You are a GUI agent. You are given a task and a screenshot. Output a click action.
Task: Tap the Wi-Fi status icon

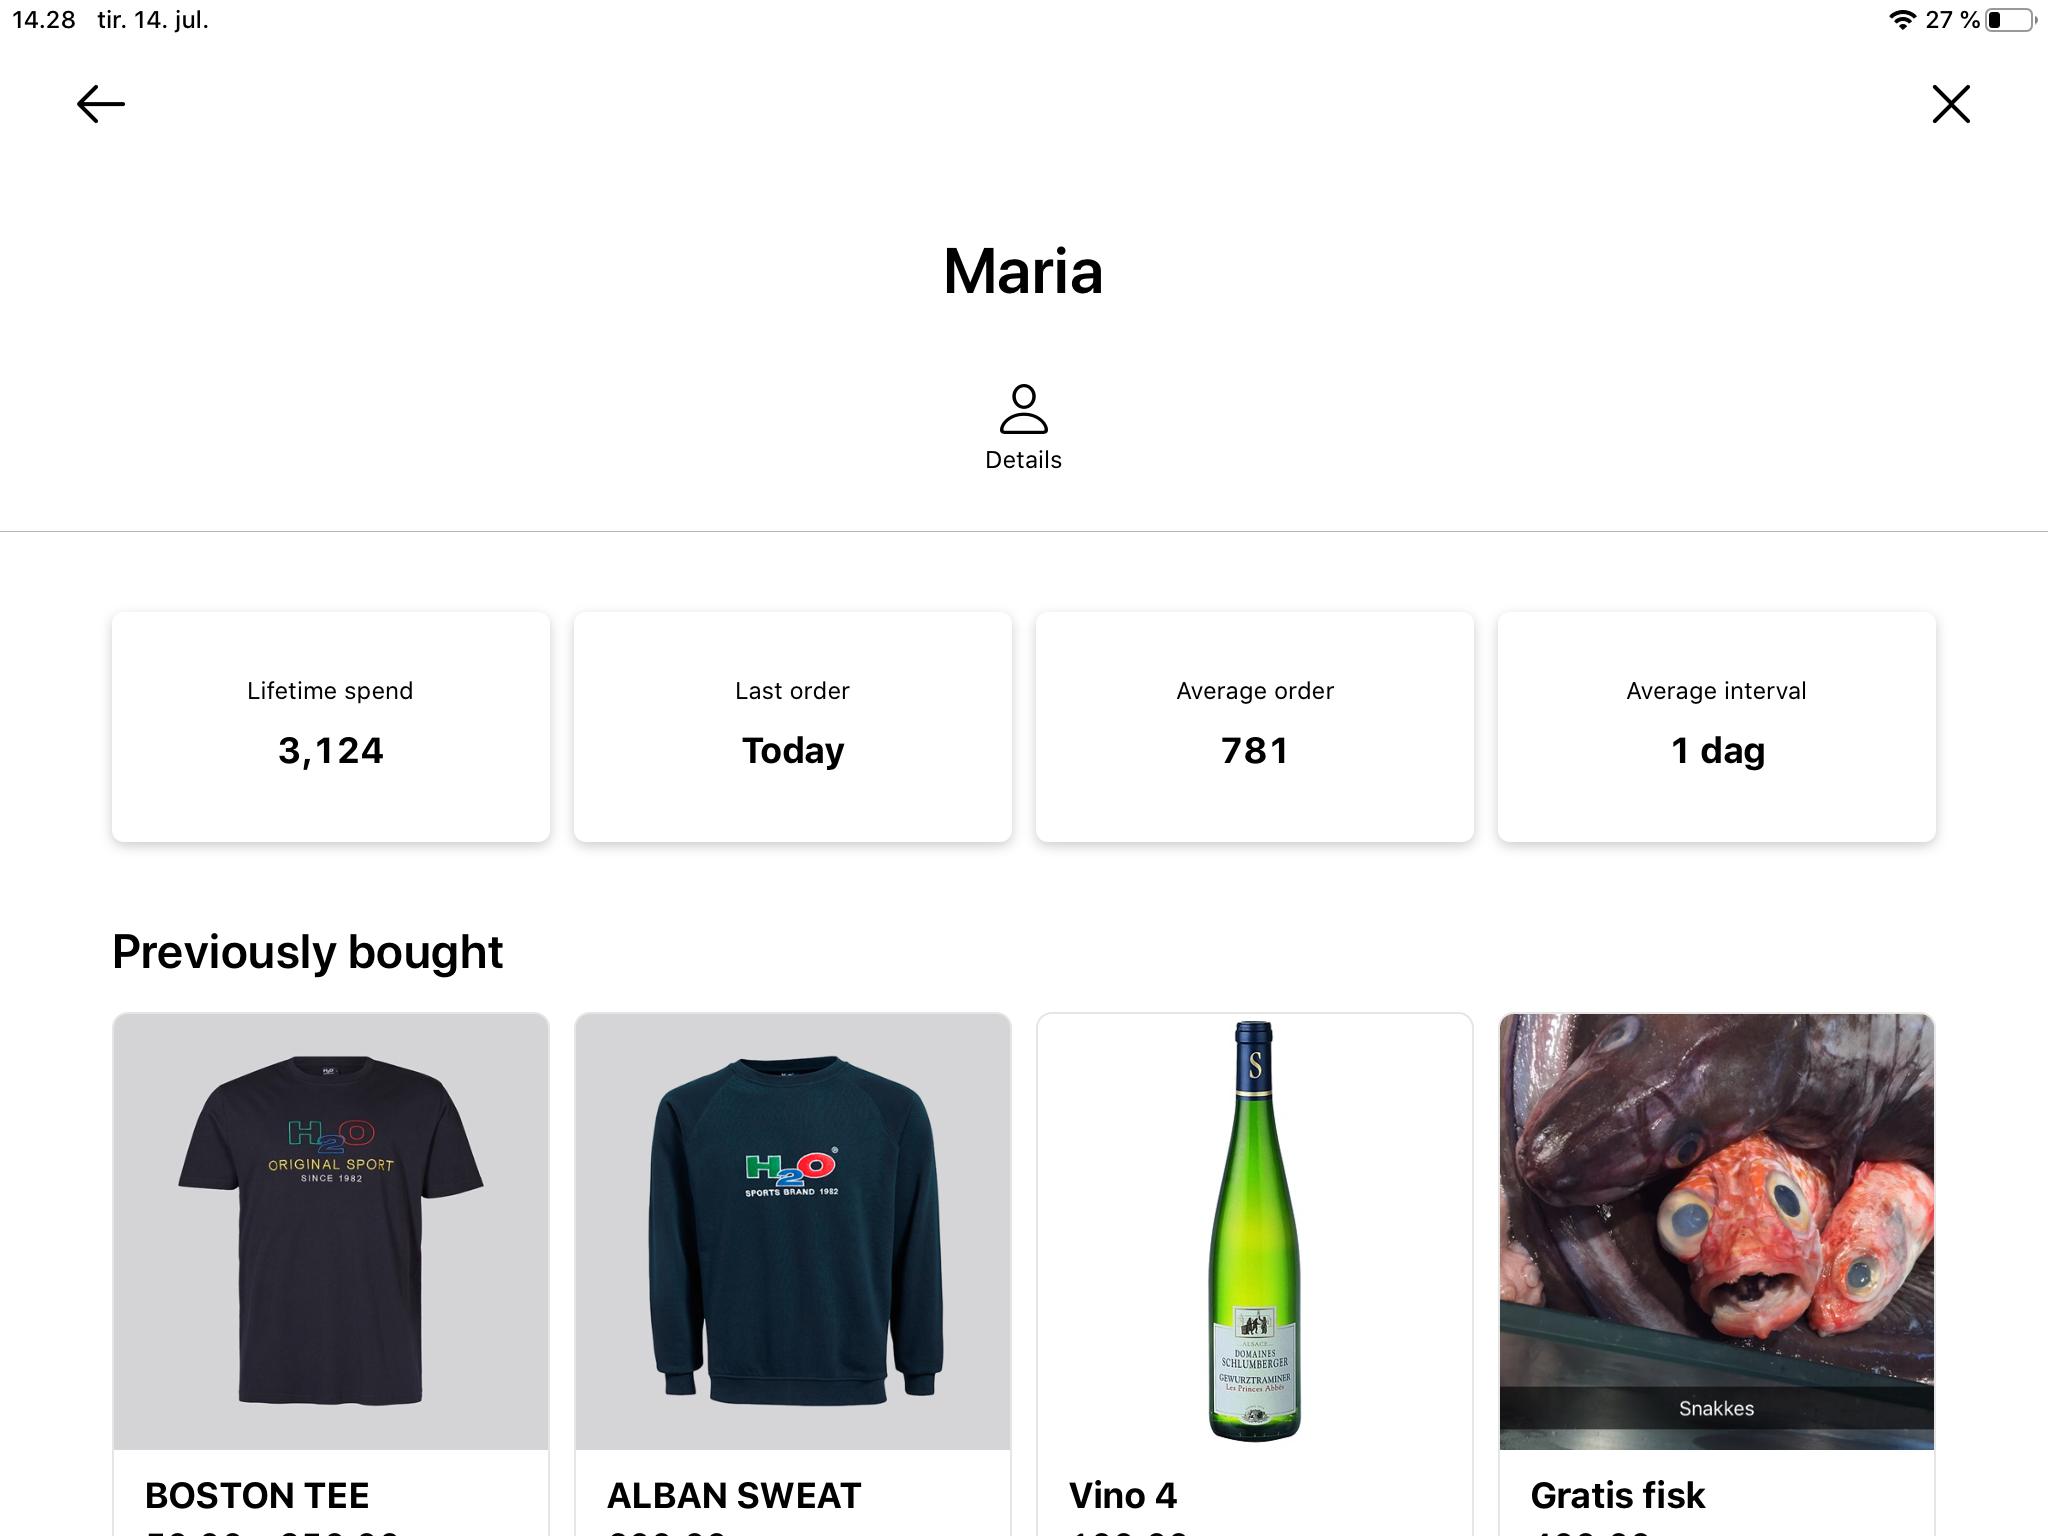[1902, 20]
